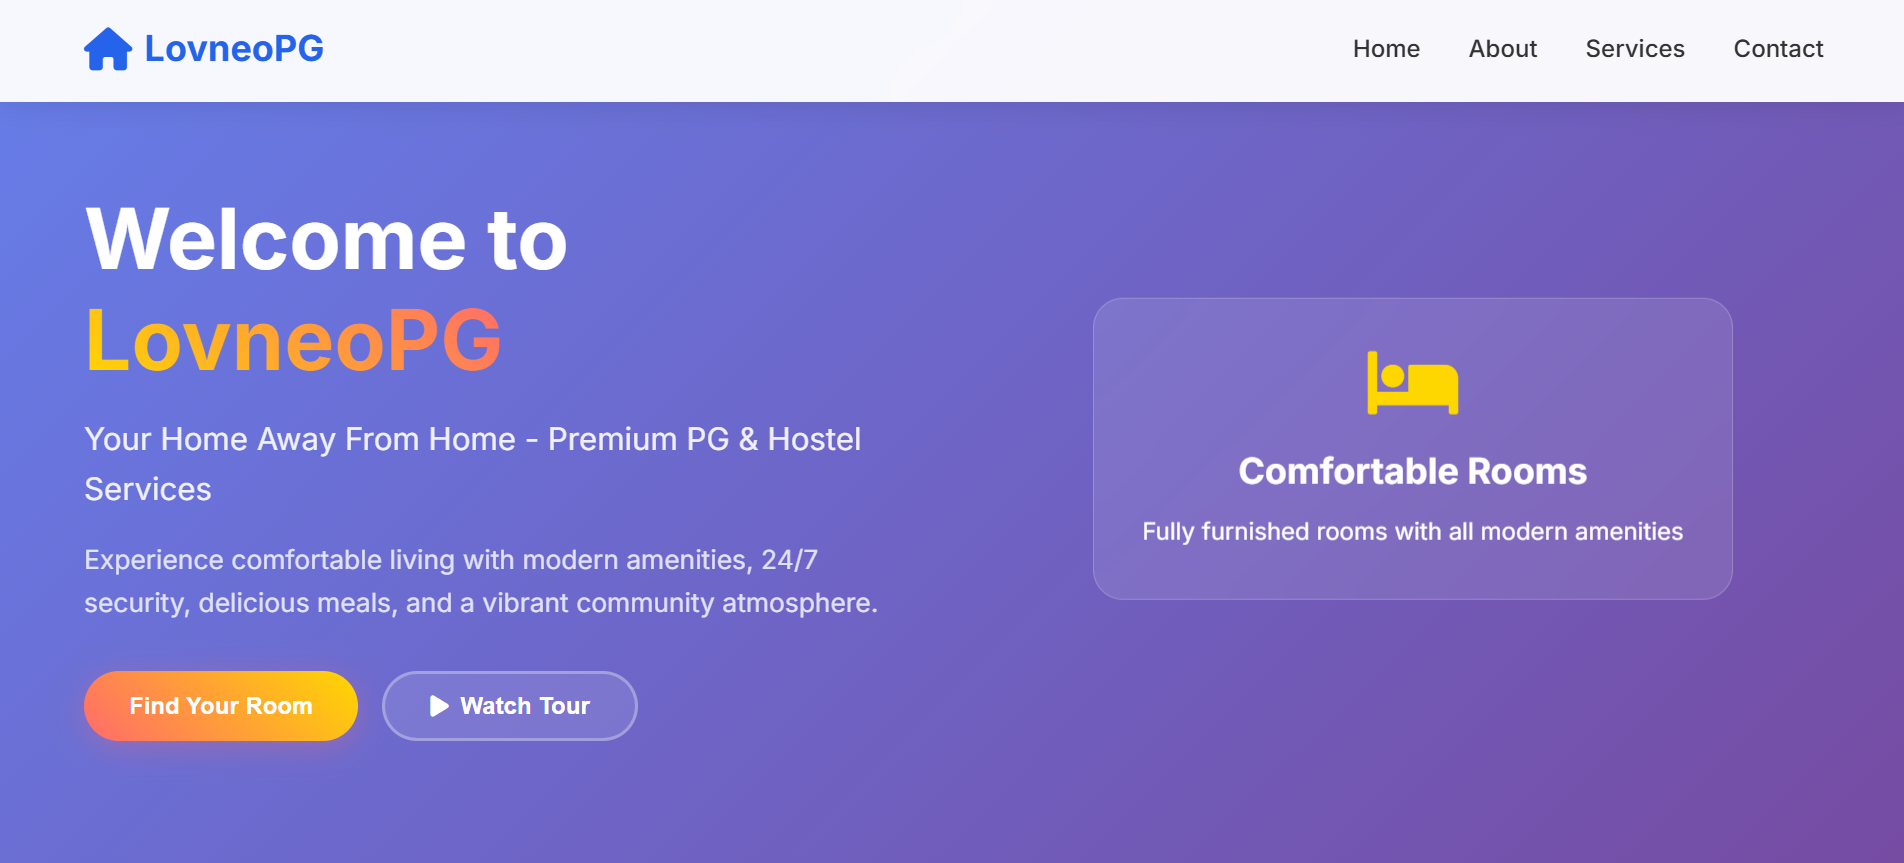Click the Watch Tour button
Image resolution: width=1904 pixels, height=863 pixels.
tap(509, 706)
